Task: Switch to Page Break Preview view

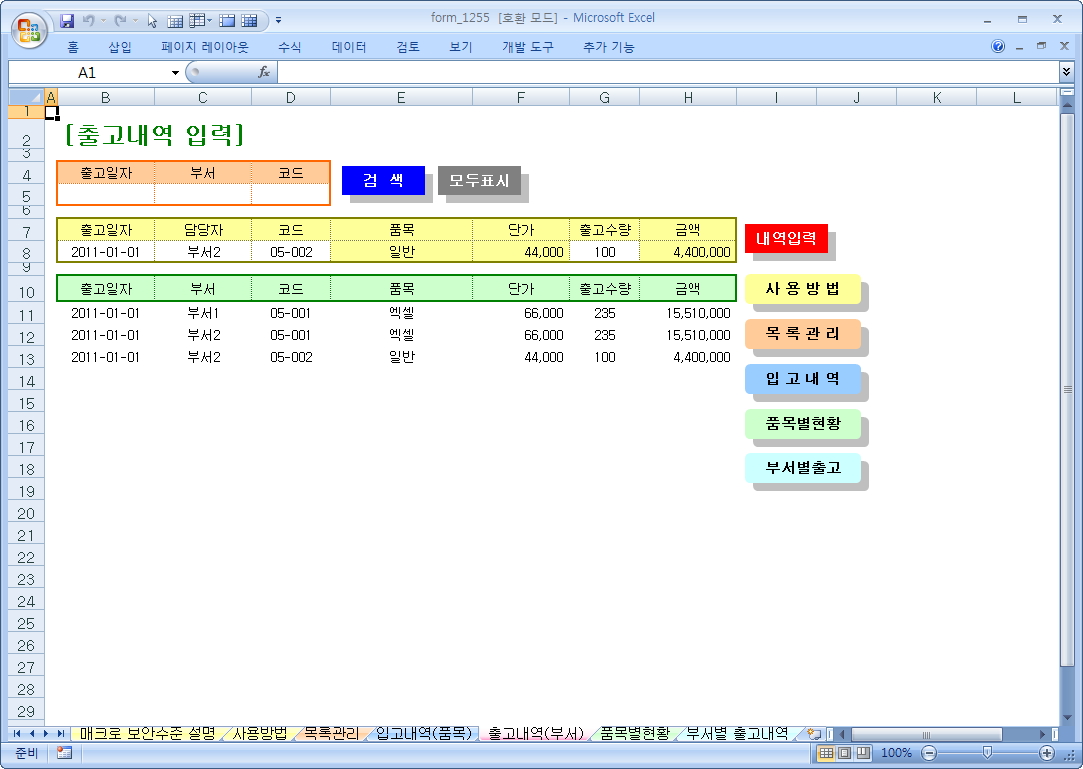Action: [x=863, y=752]
